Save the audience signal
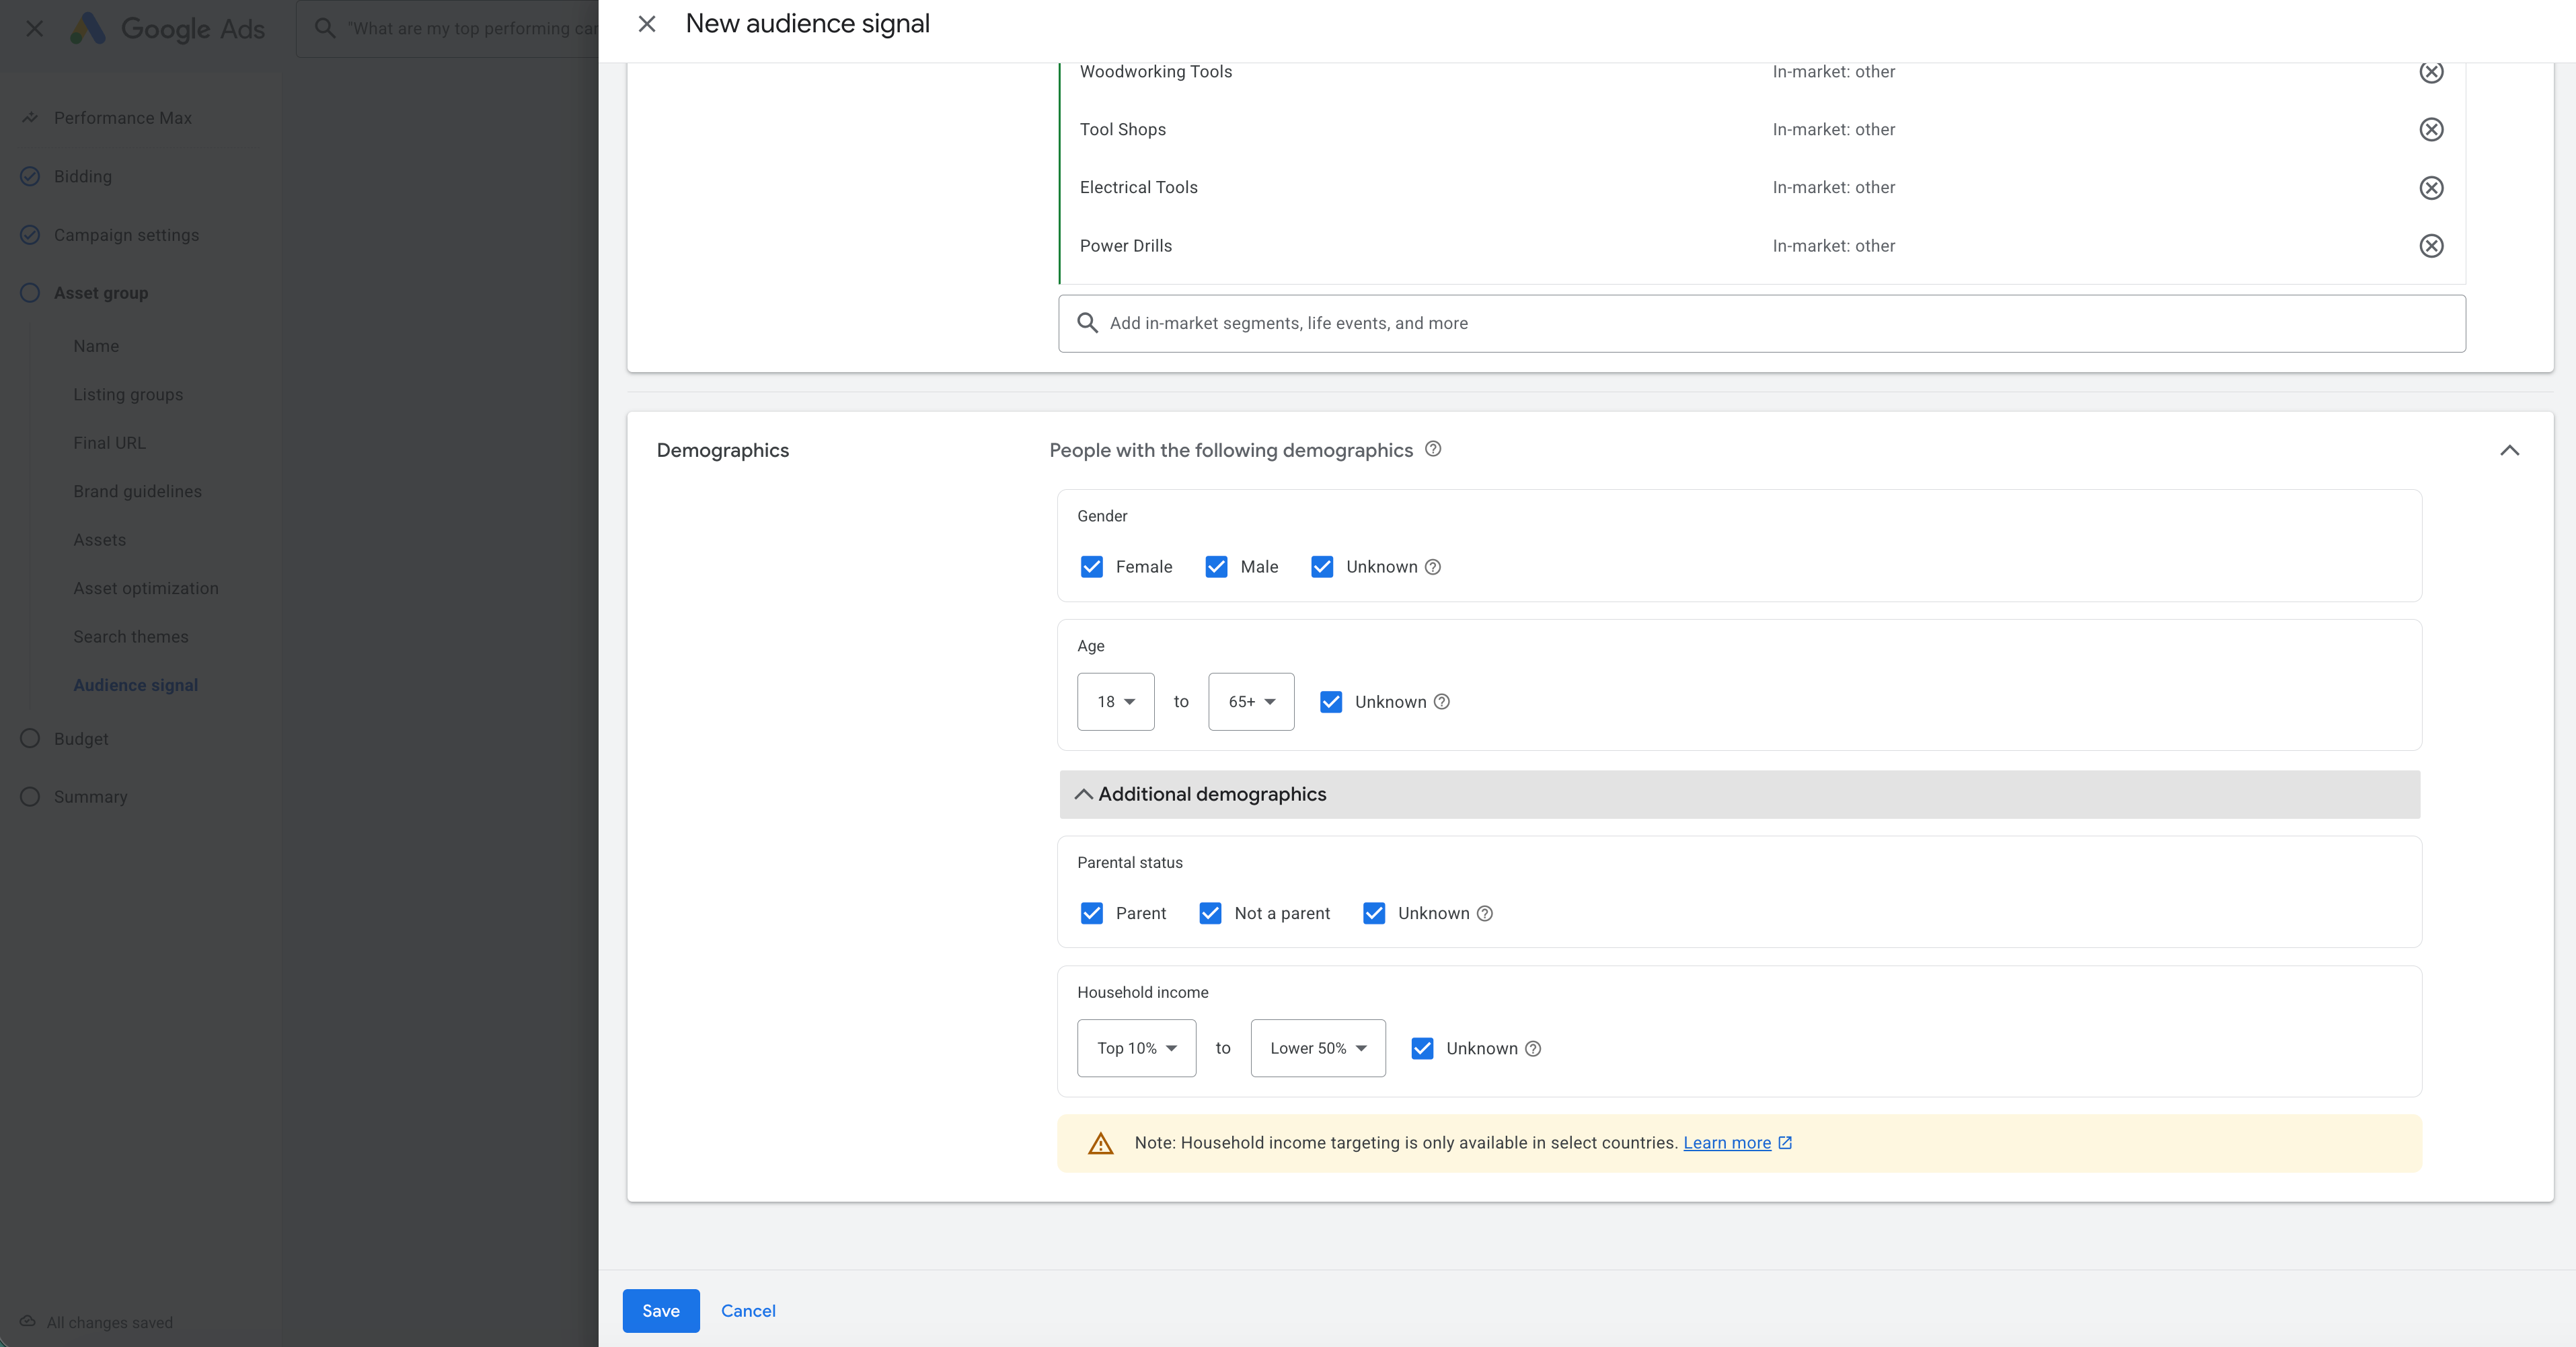Viewport: 2576px width, 1347px height. pyautogui.click(x=661, y=1311)
